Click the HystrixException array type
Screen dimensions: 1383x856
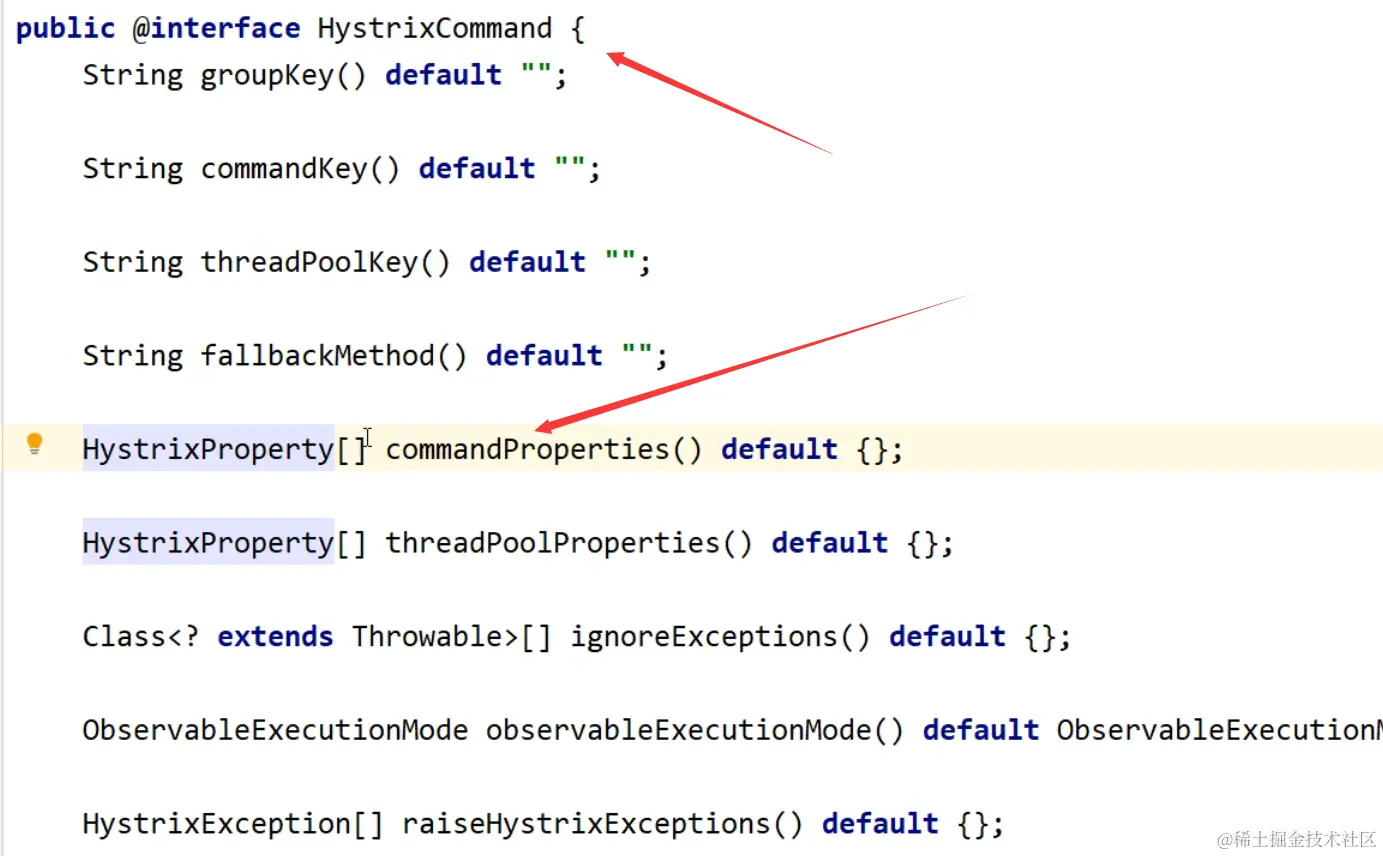[x=233, y=824]
